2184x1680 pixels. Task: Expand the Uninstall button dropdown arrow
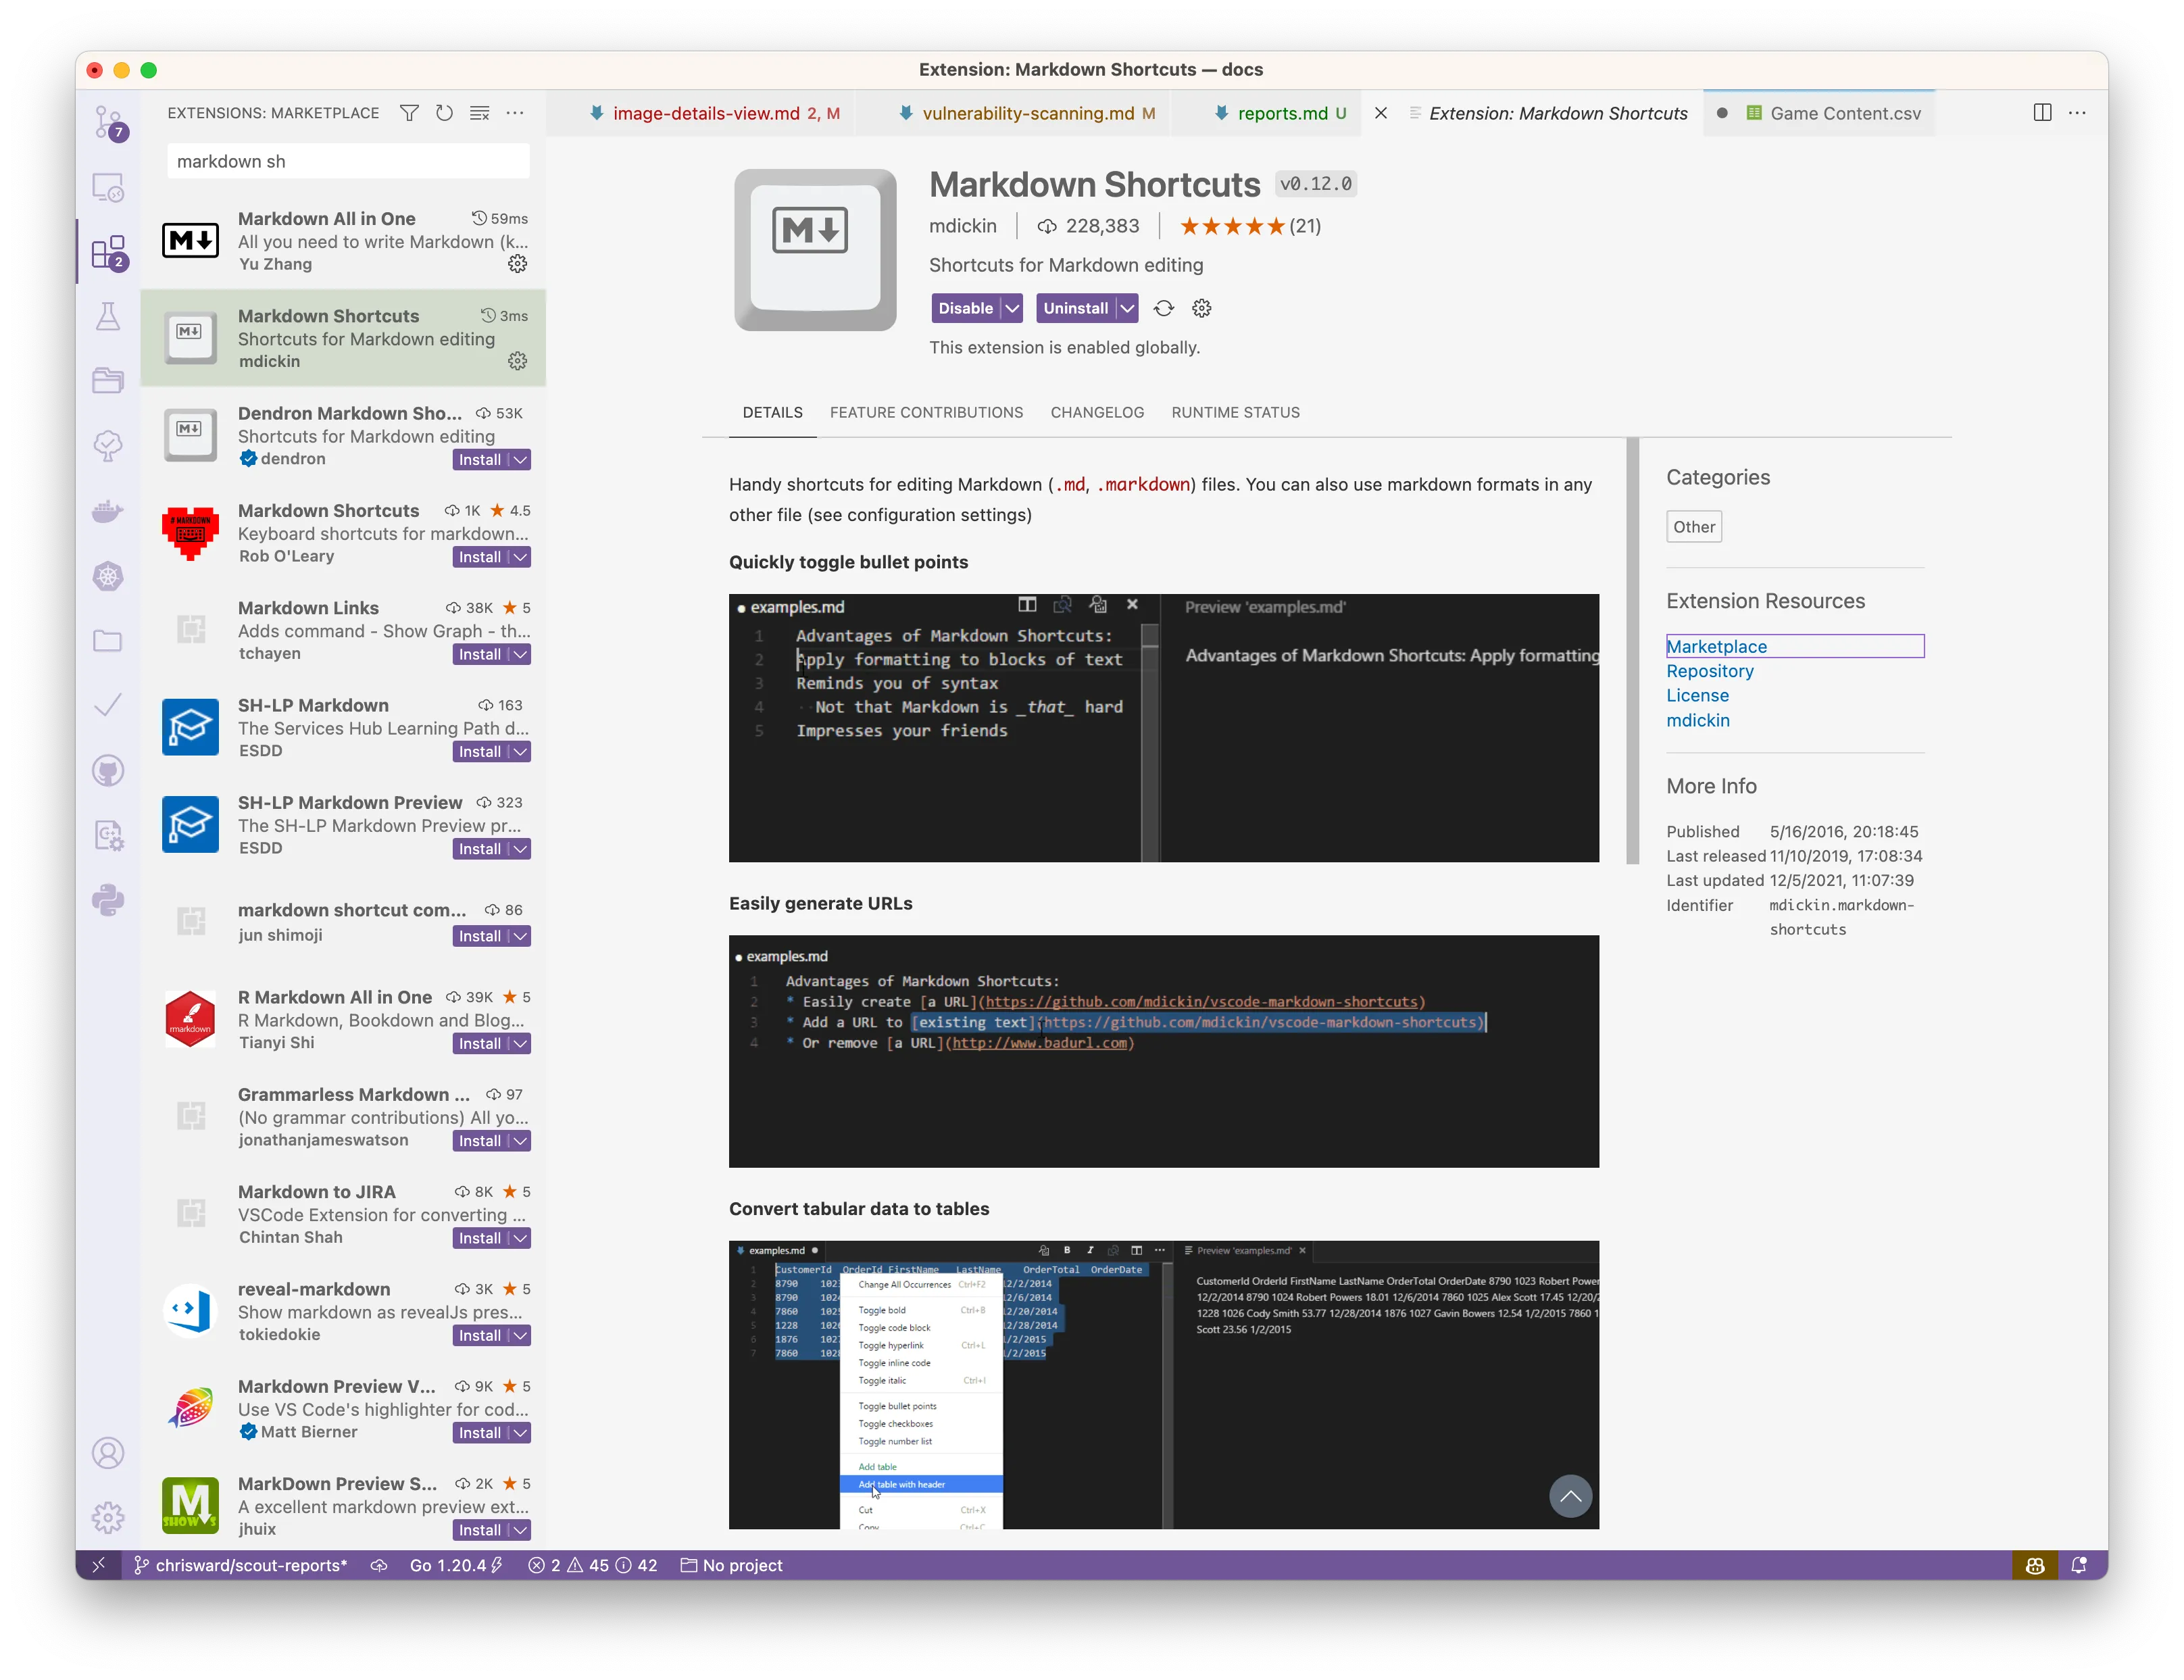(1127, 308)
